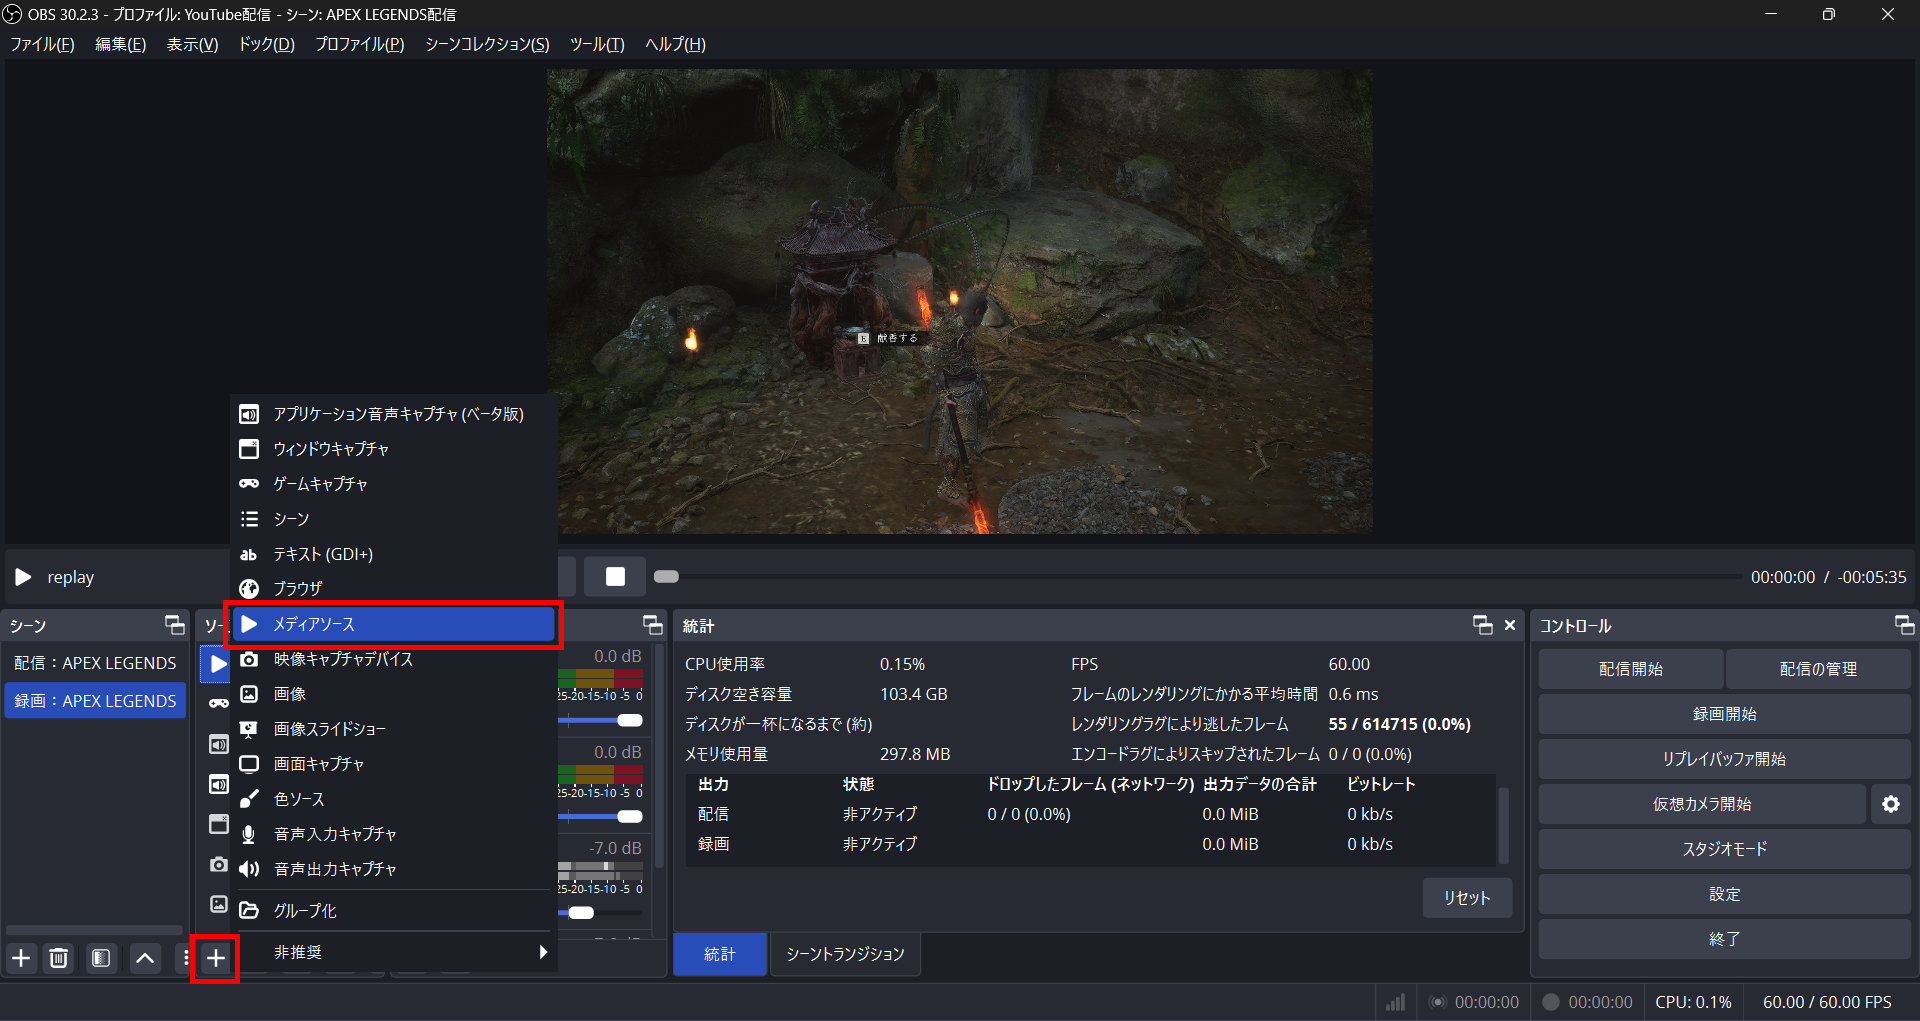Open the シーンコレクション(S) menu
This screenshot has width=1920, height=1021.
tap(487, 44)
